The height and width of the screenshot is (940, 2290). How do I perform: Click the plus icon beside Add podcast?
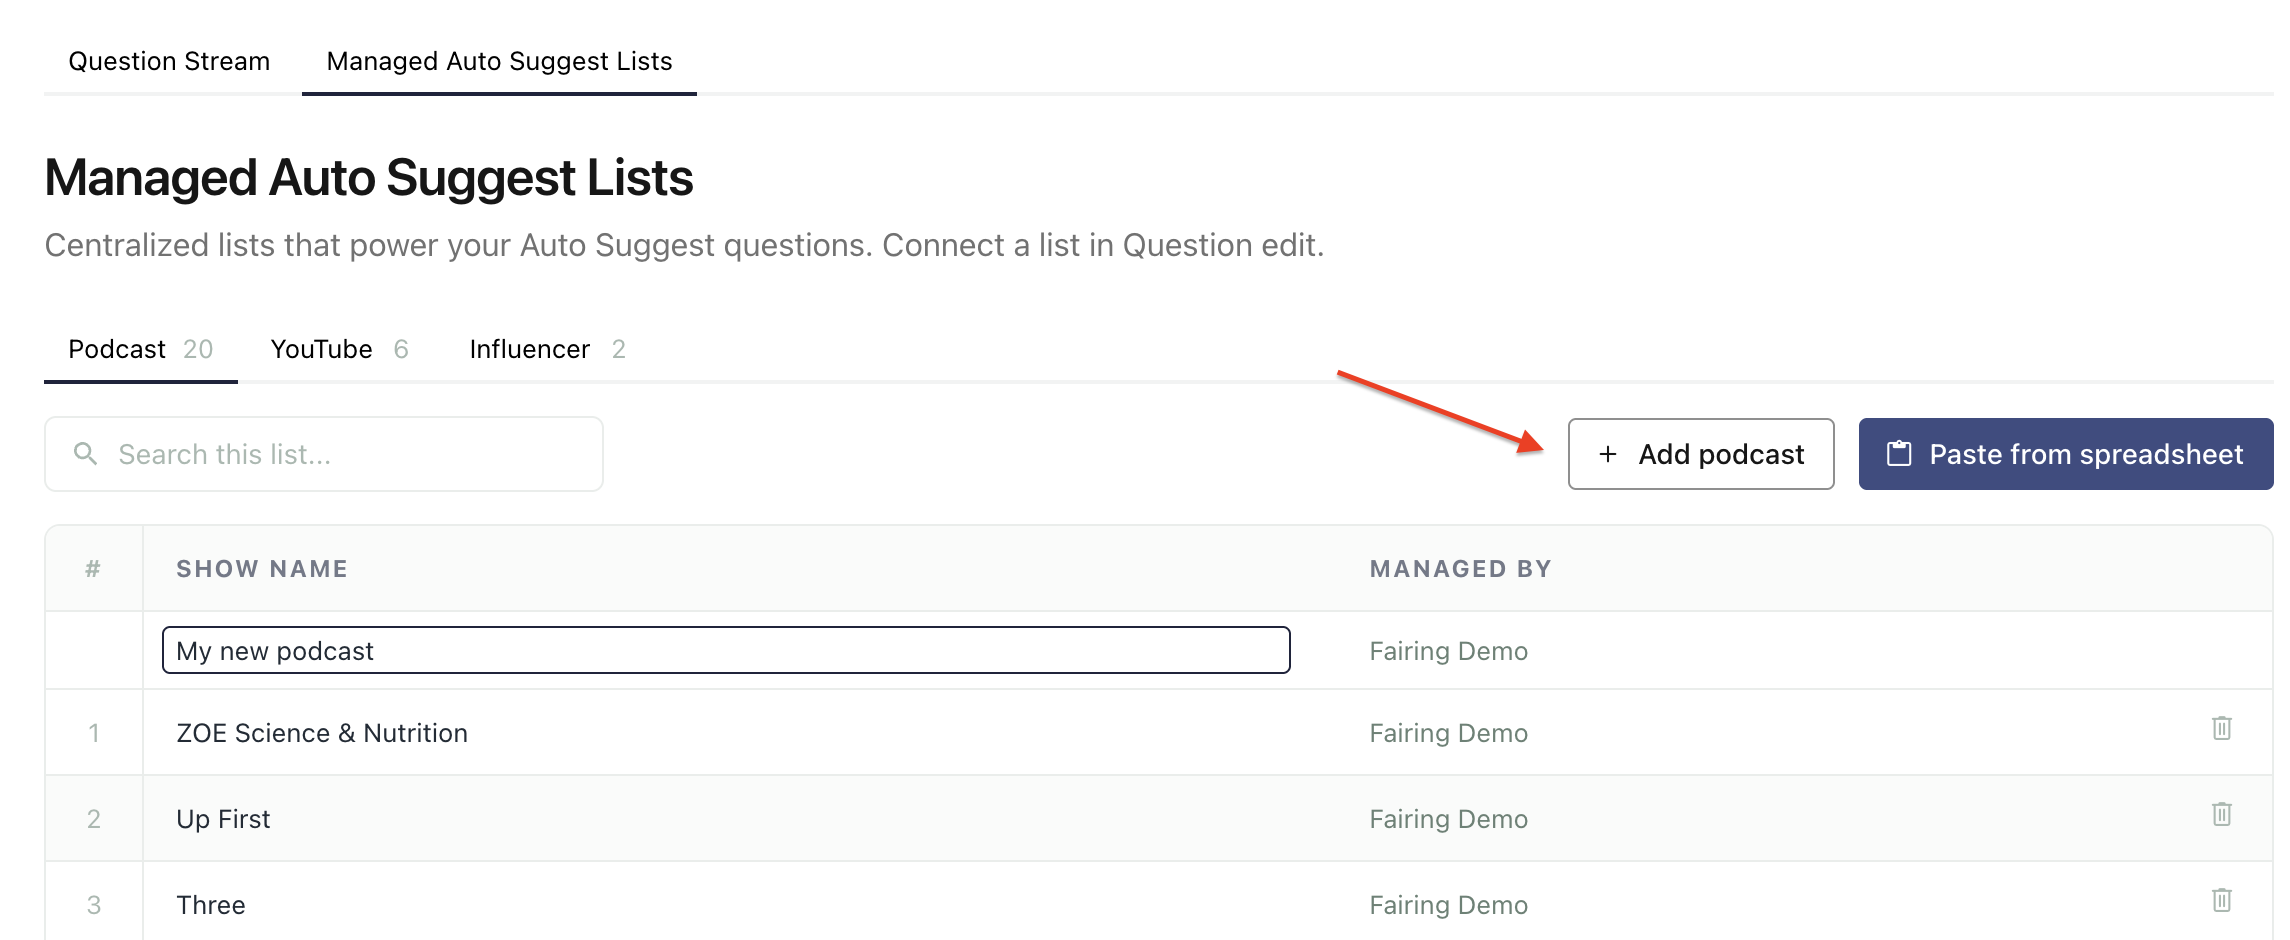1608,454
